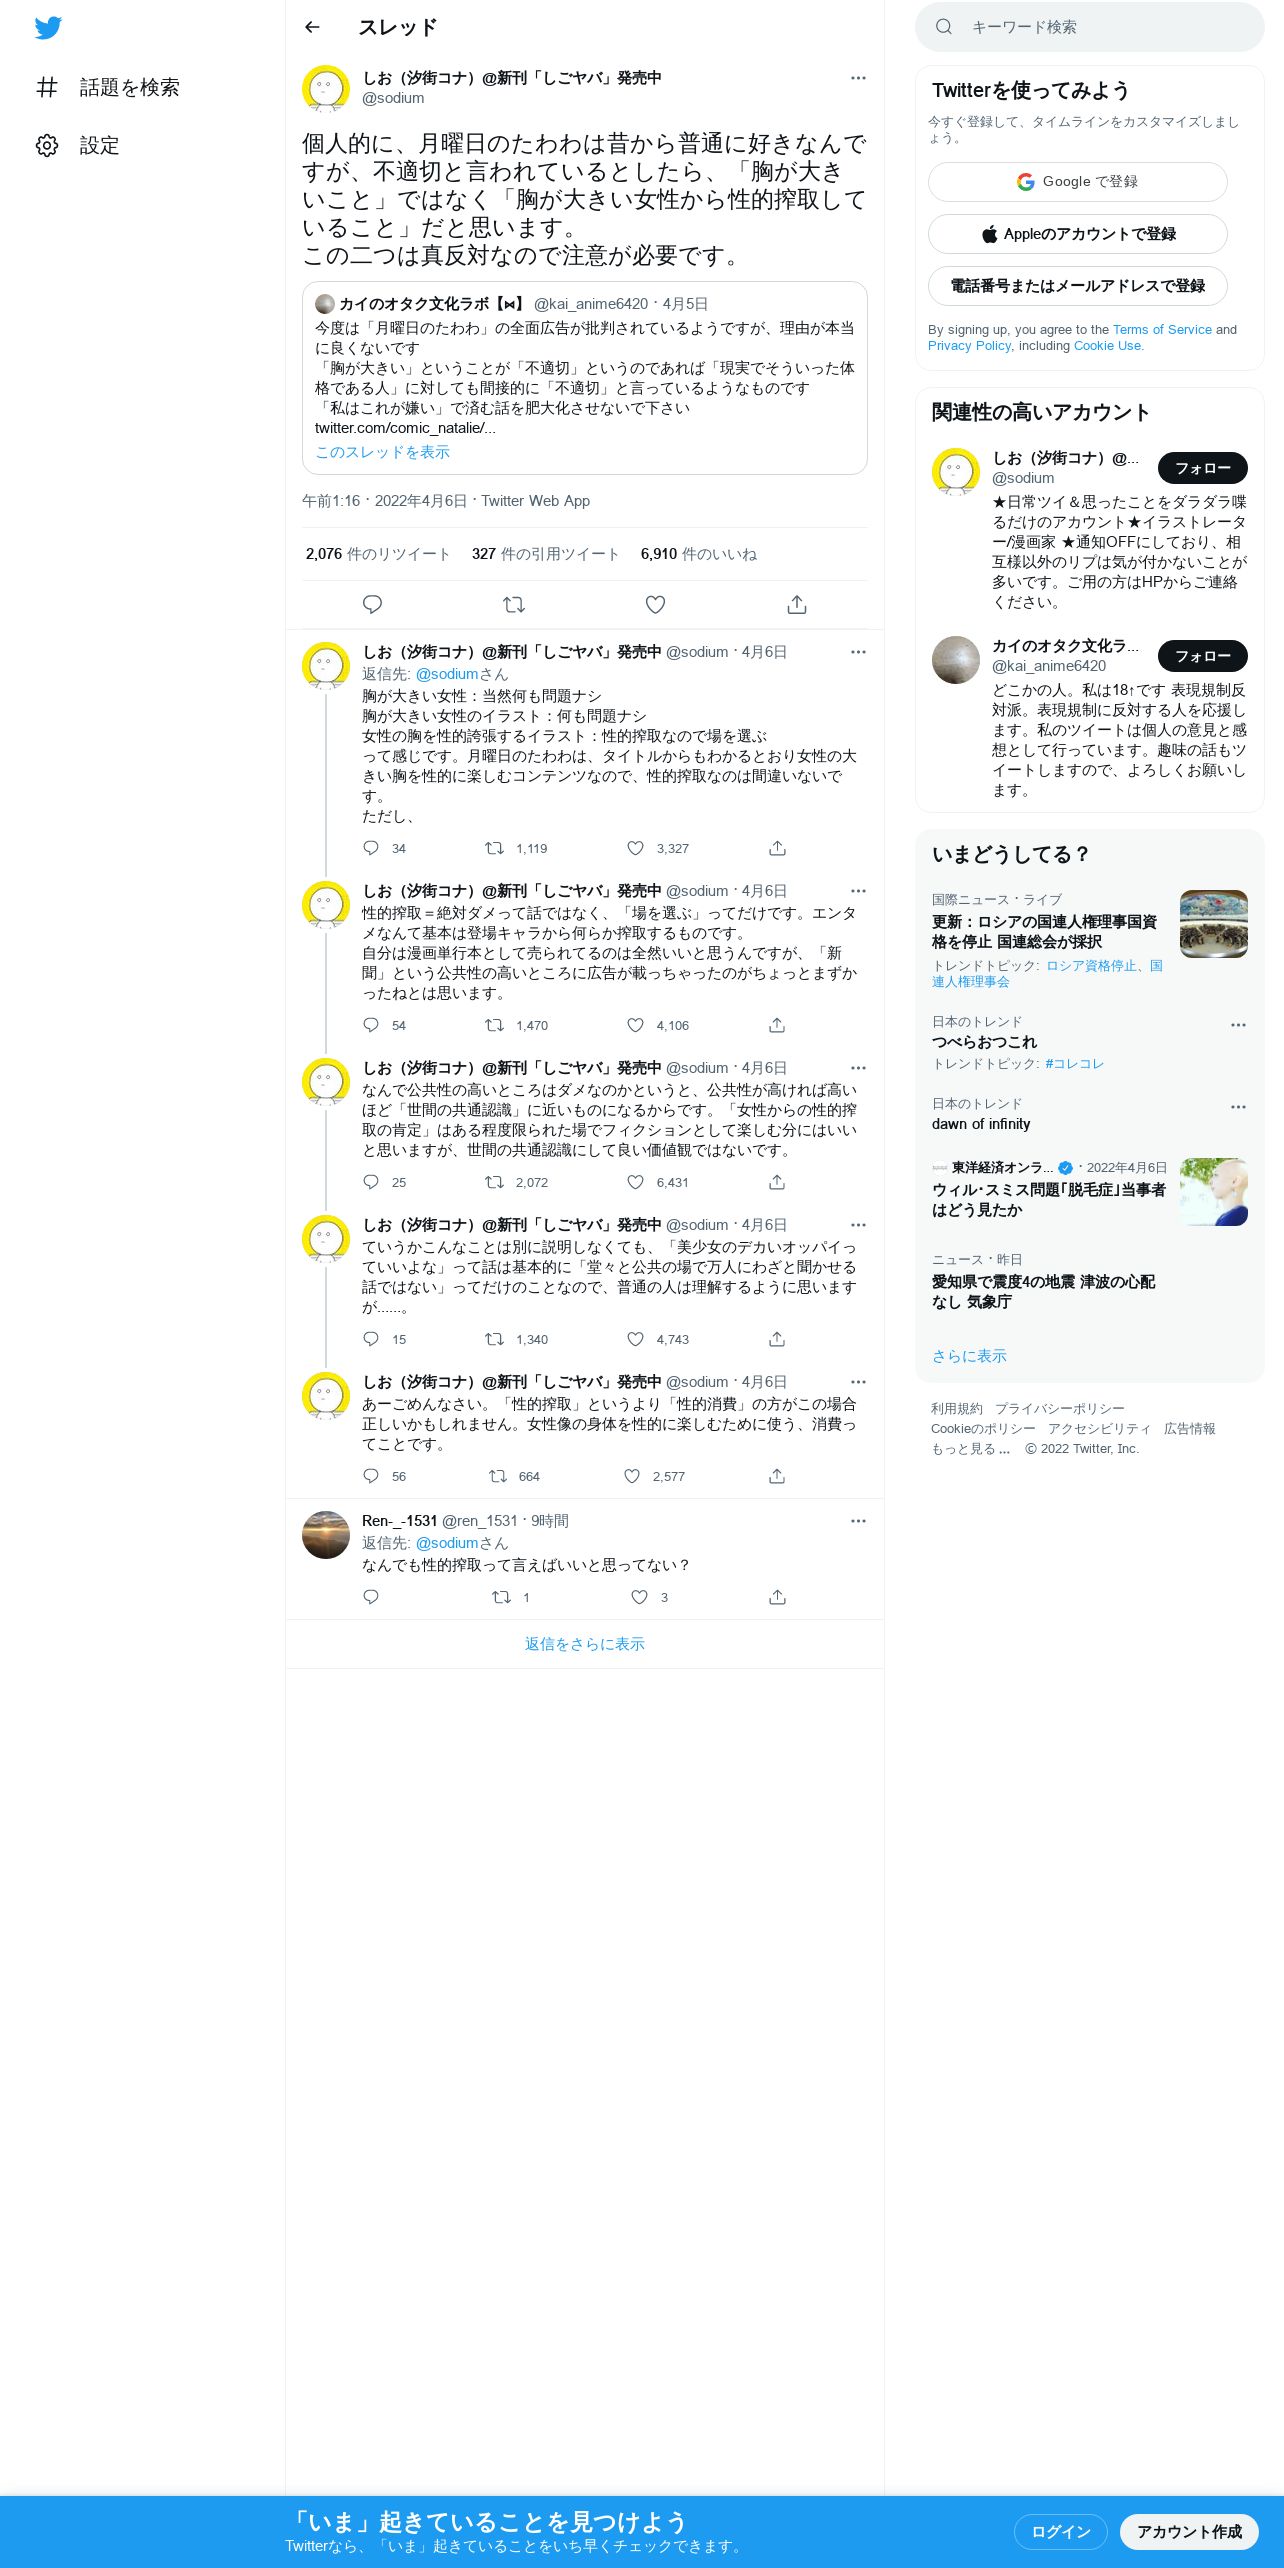Follow the @kai_anime6420 account

click(x=1202, y=656)
